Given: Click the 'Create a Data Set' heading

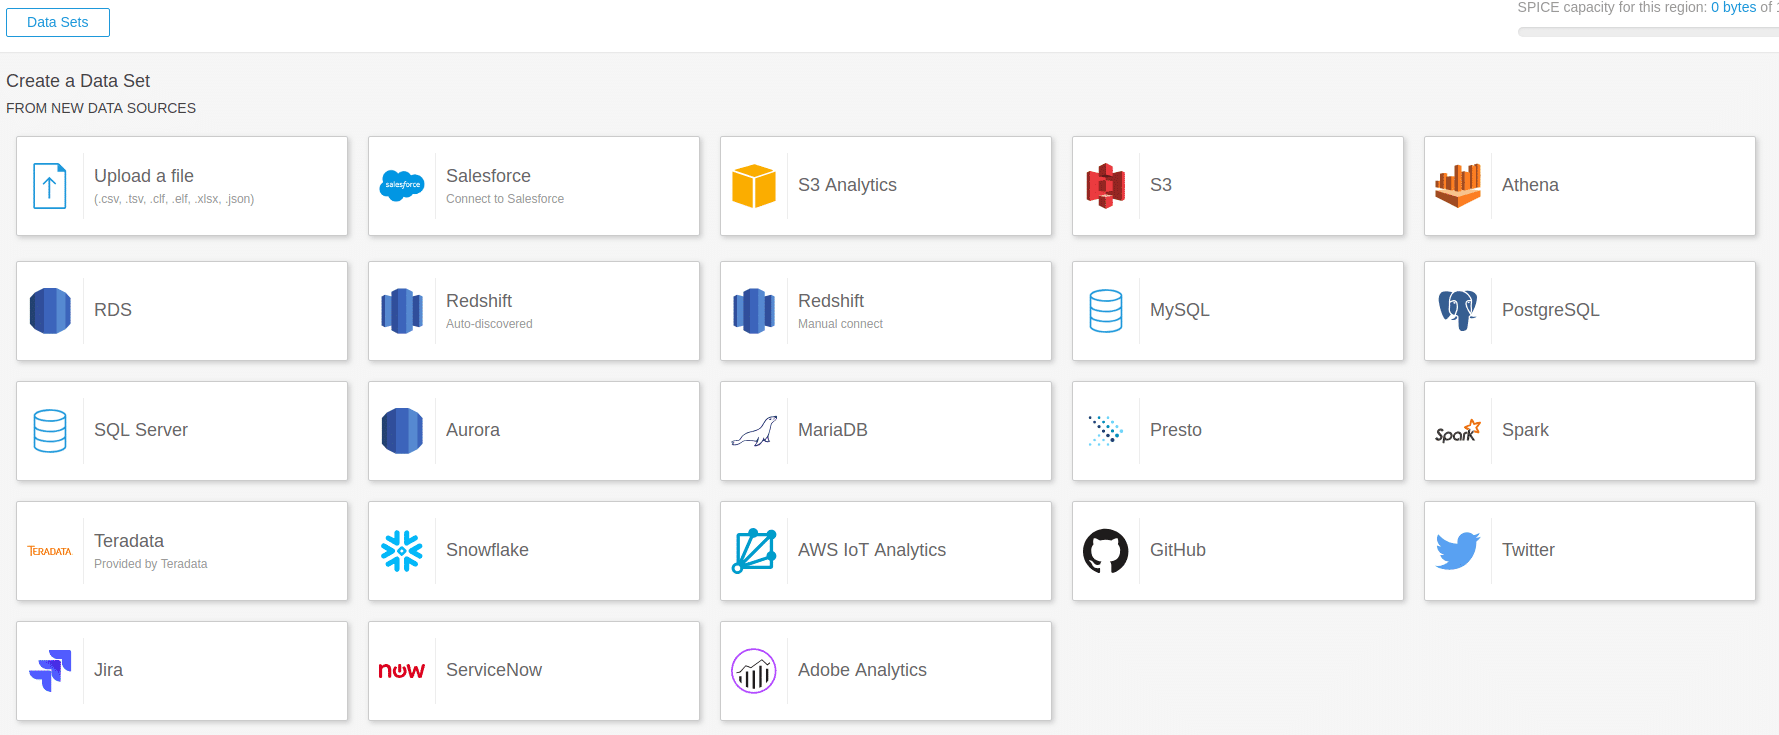Looking at the screenshot, I should click(78, 81).
